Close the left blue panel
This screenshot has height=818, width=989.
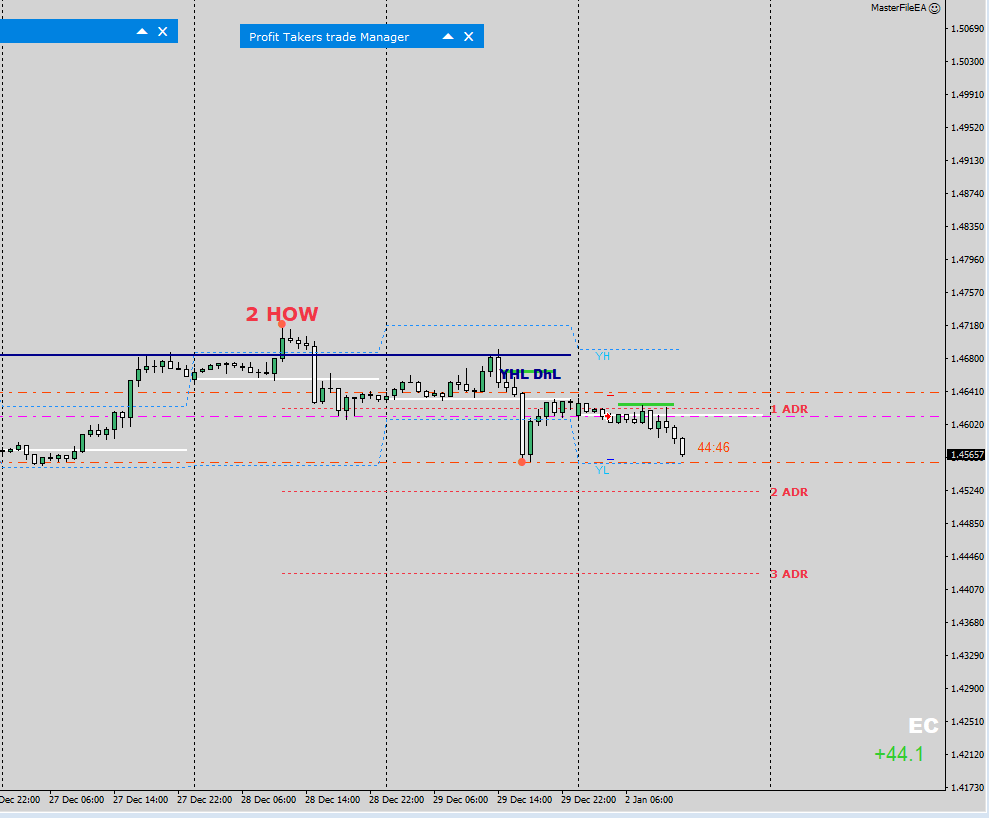163,32
